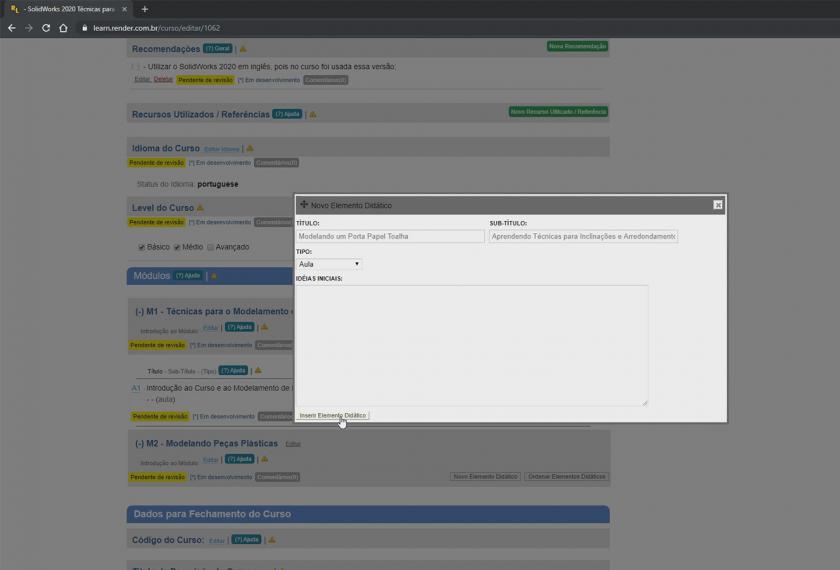This screenshot has height=570, width=840.
Task: Switch to the SolidWorks 2020 browser tab
Action: (65, 9)
